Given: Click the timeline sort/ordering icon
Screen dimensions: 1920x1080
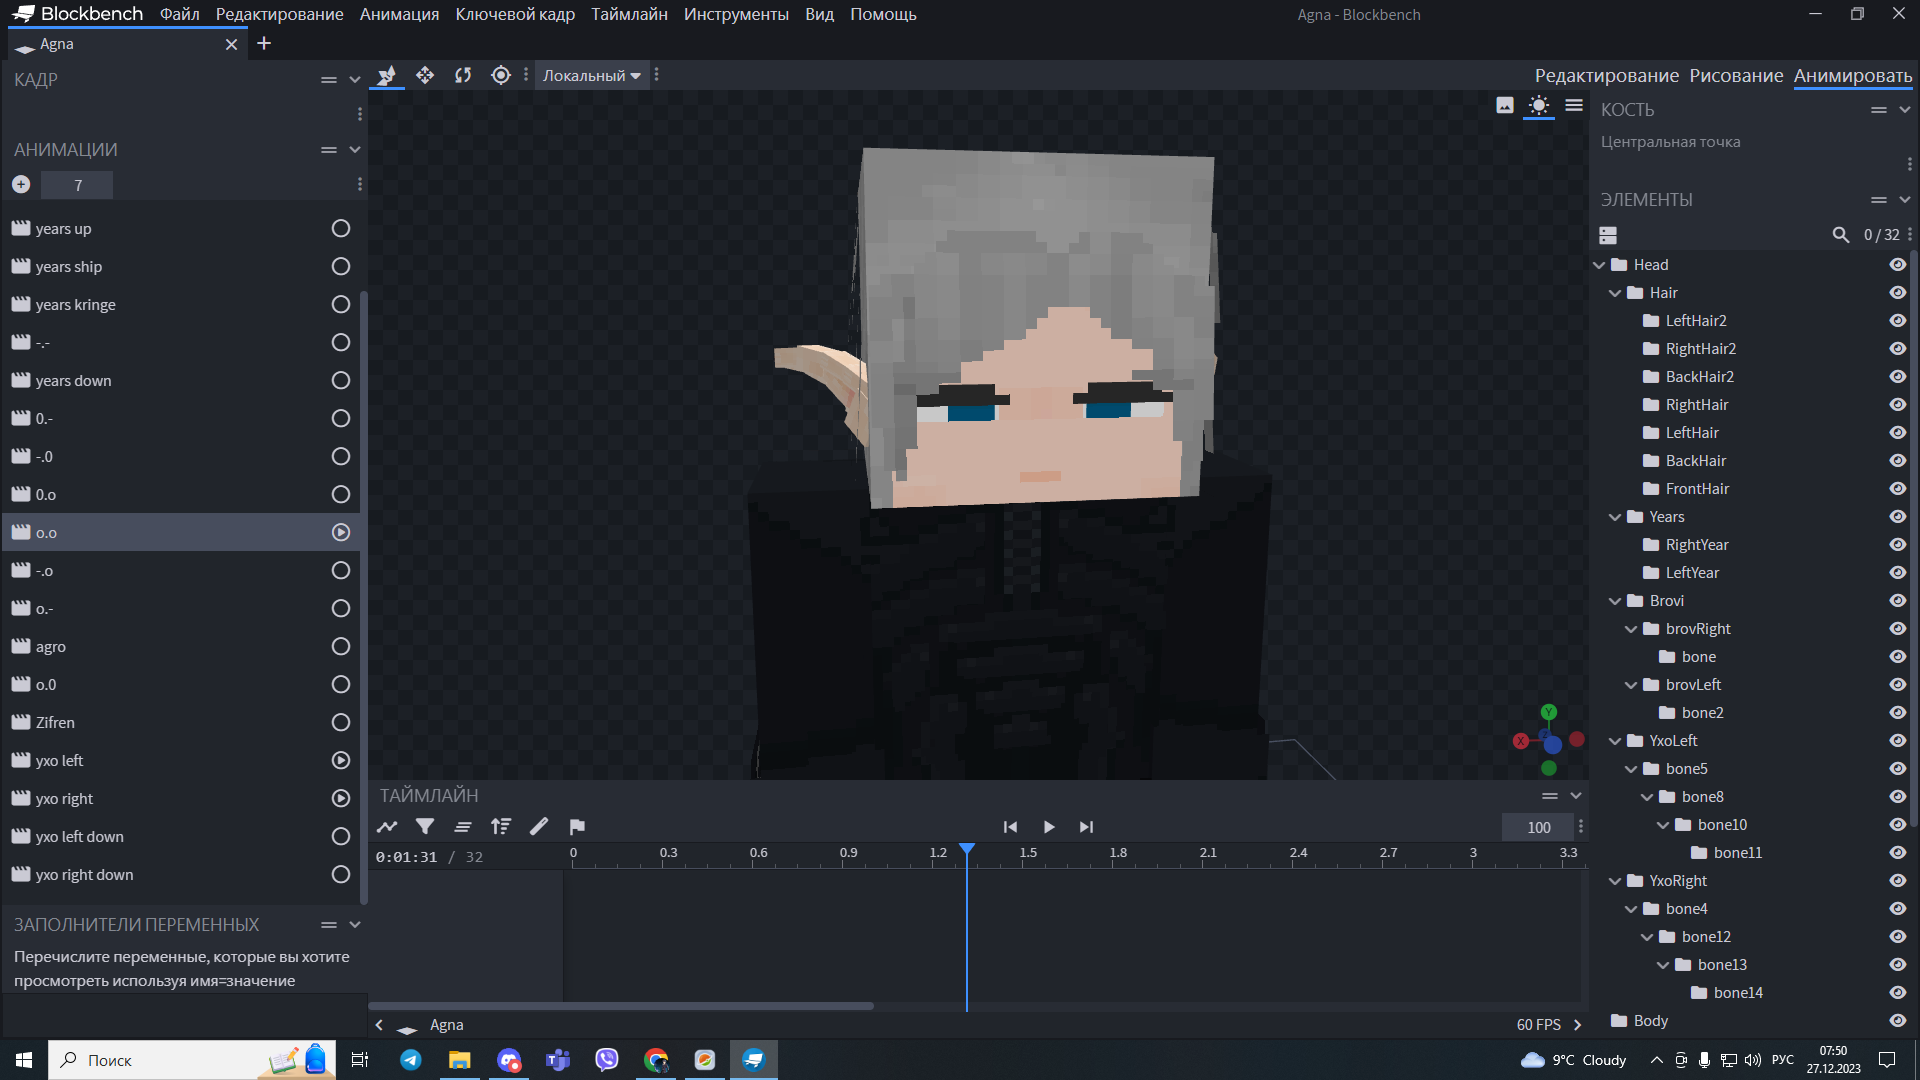Looking at the screenshot, I should tap(501, 827).
